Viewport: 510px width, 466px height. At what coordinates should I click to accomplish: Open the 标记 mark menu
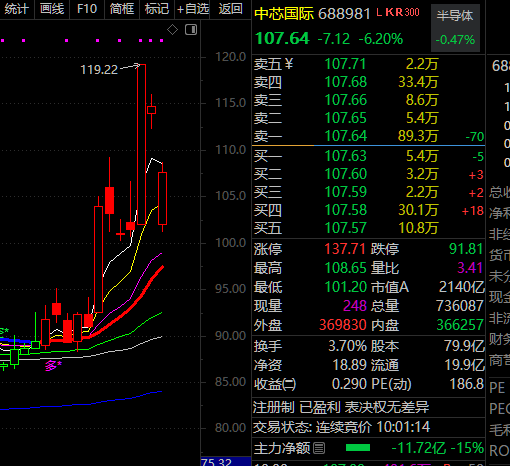coord(157,9)
